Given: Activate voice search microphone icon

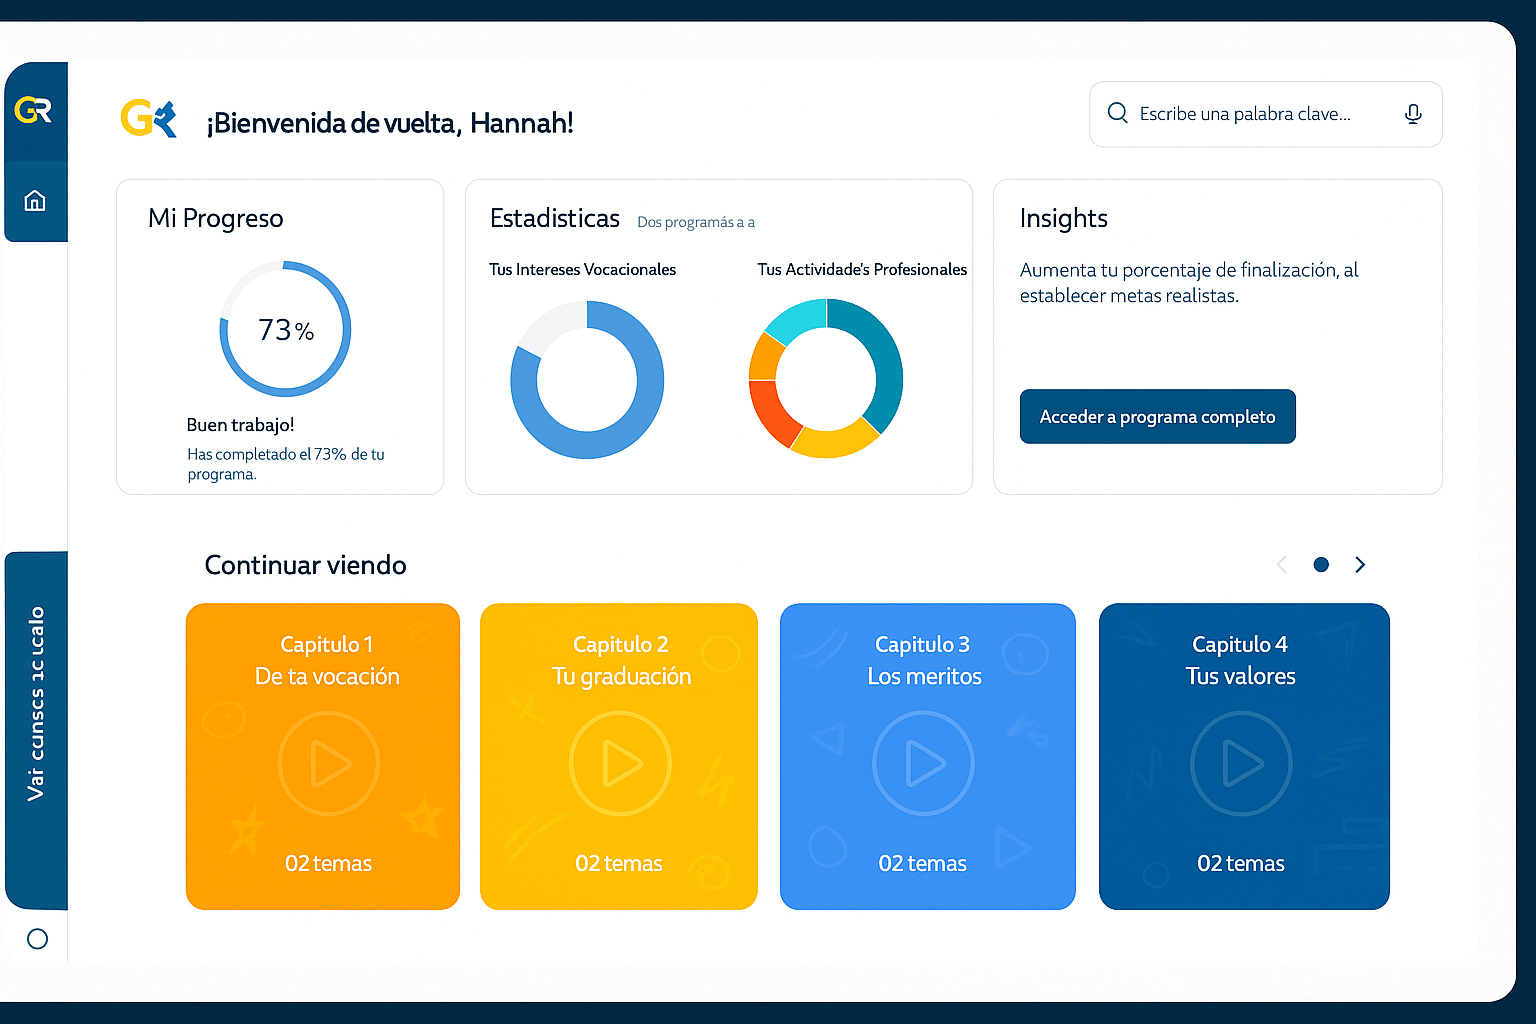Looking at the screenshot, I should (1413, 114).
